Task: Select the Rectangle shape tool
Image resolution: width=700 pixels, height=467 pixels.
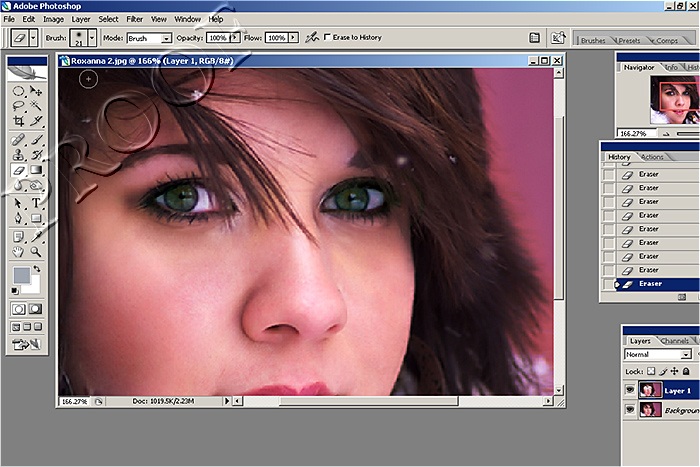Action: 36,218
